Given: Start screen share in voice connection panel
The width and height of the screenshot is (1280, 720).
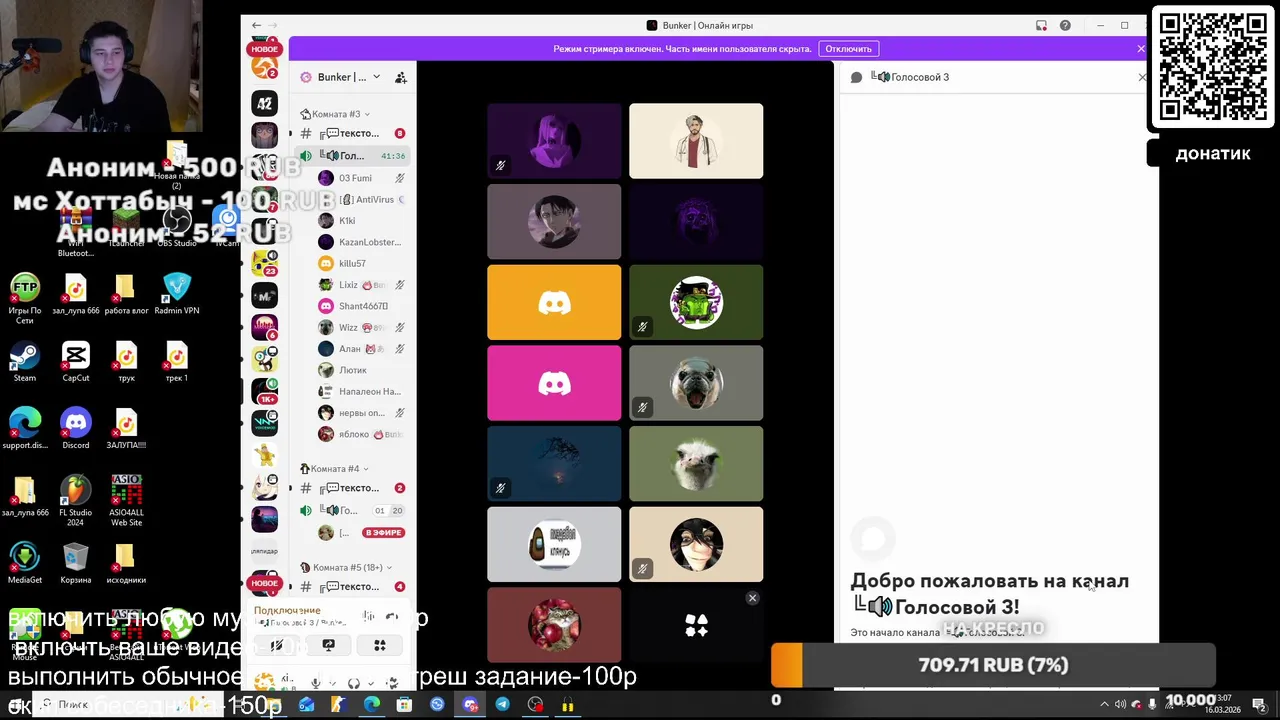Looking at the screenshot, I should [328, 646].
